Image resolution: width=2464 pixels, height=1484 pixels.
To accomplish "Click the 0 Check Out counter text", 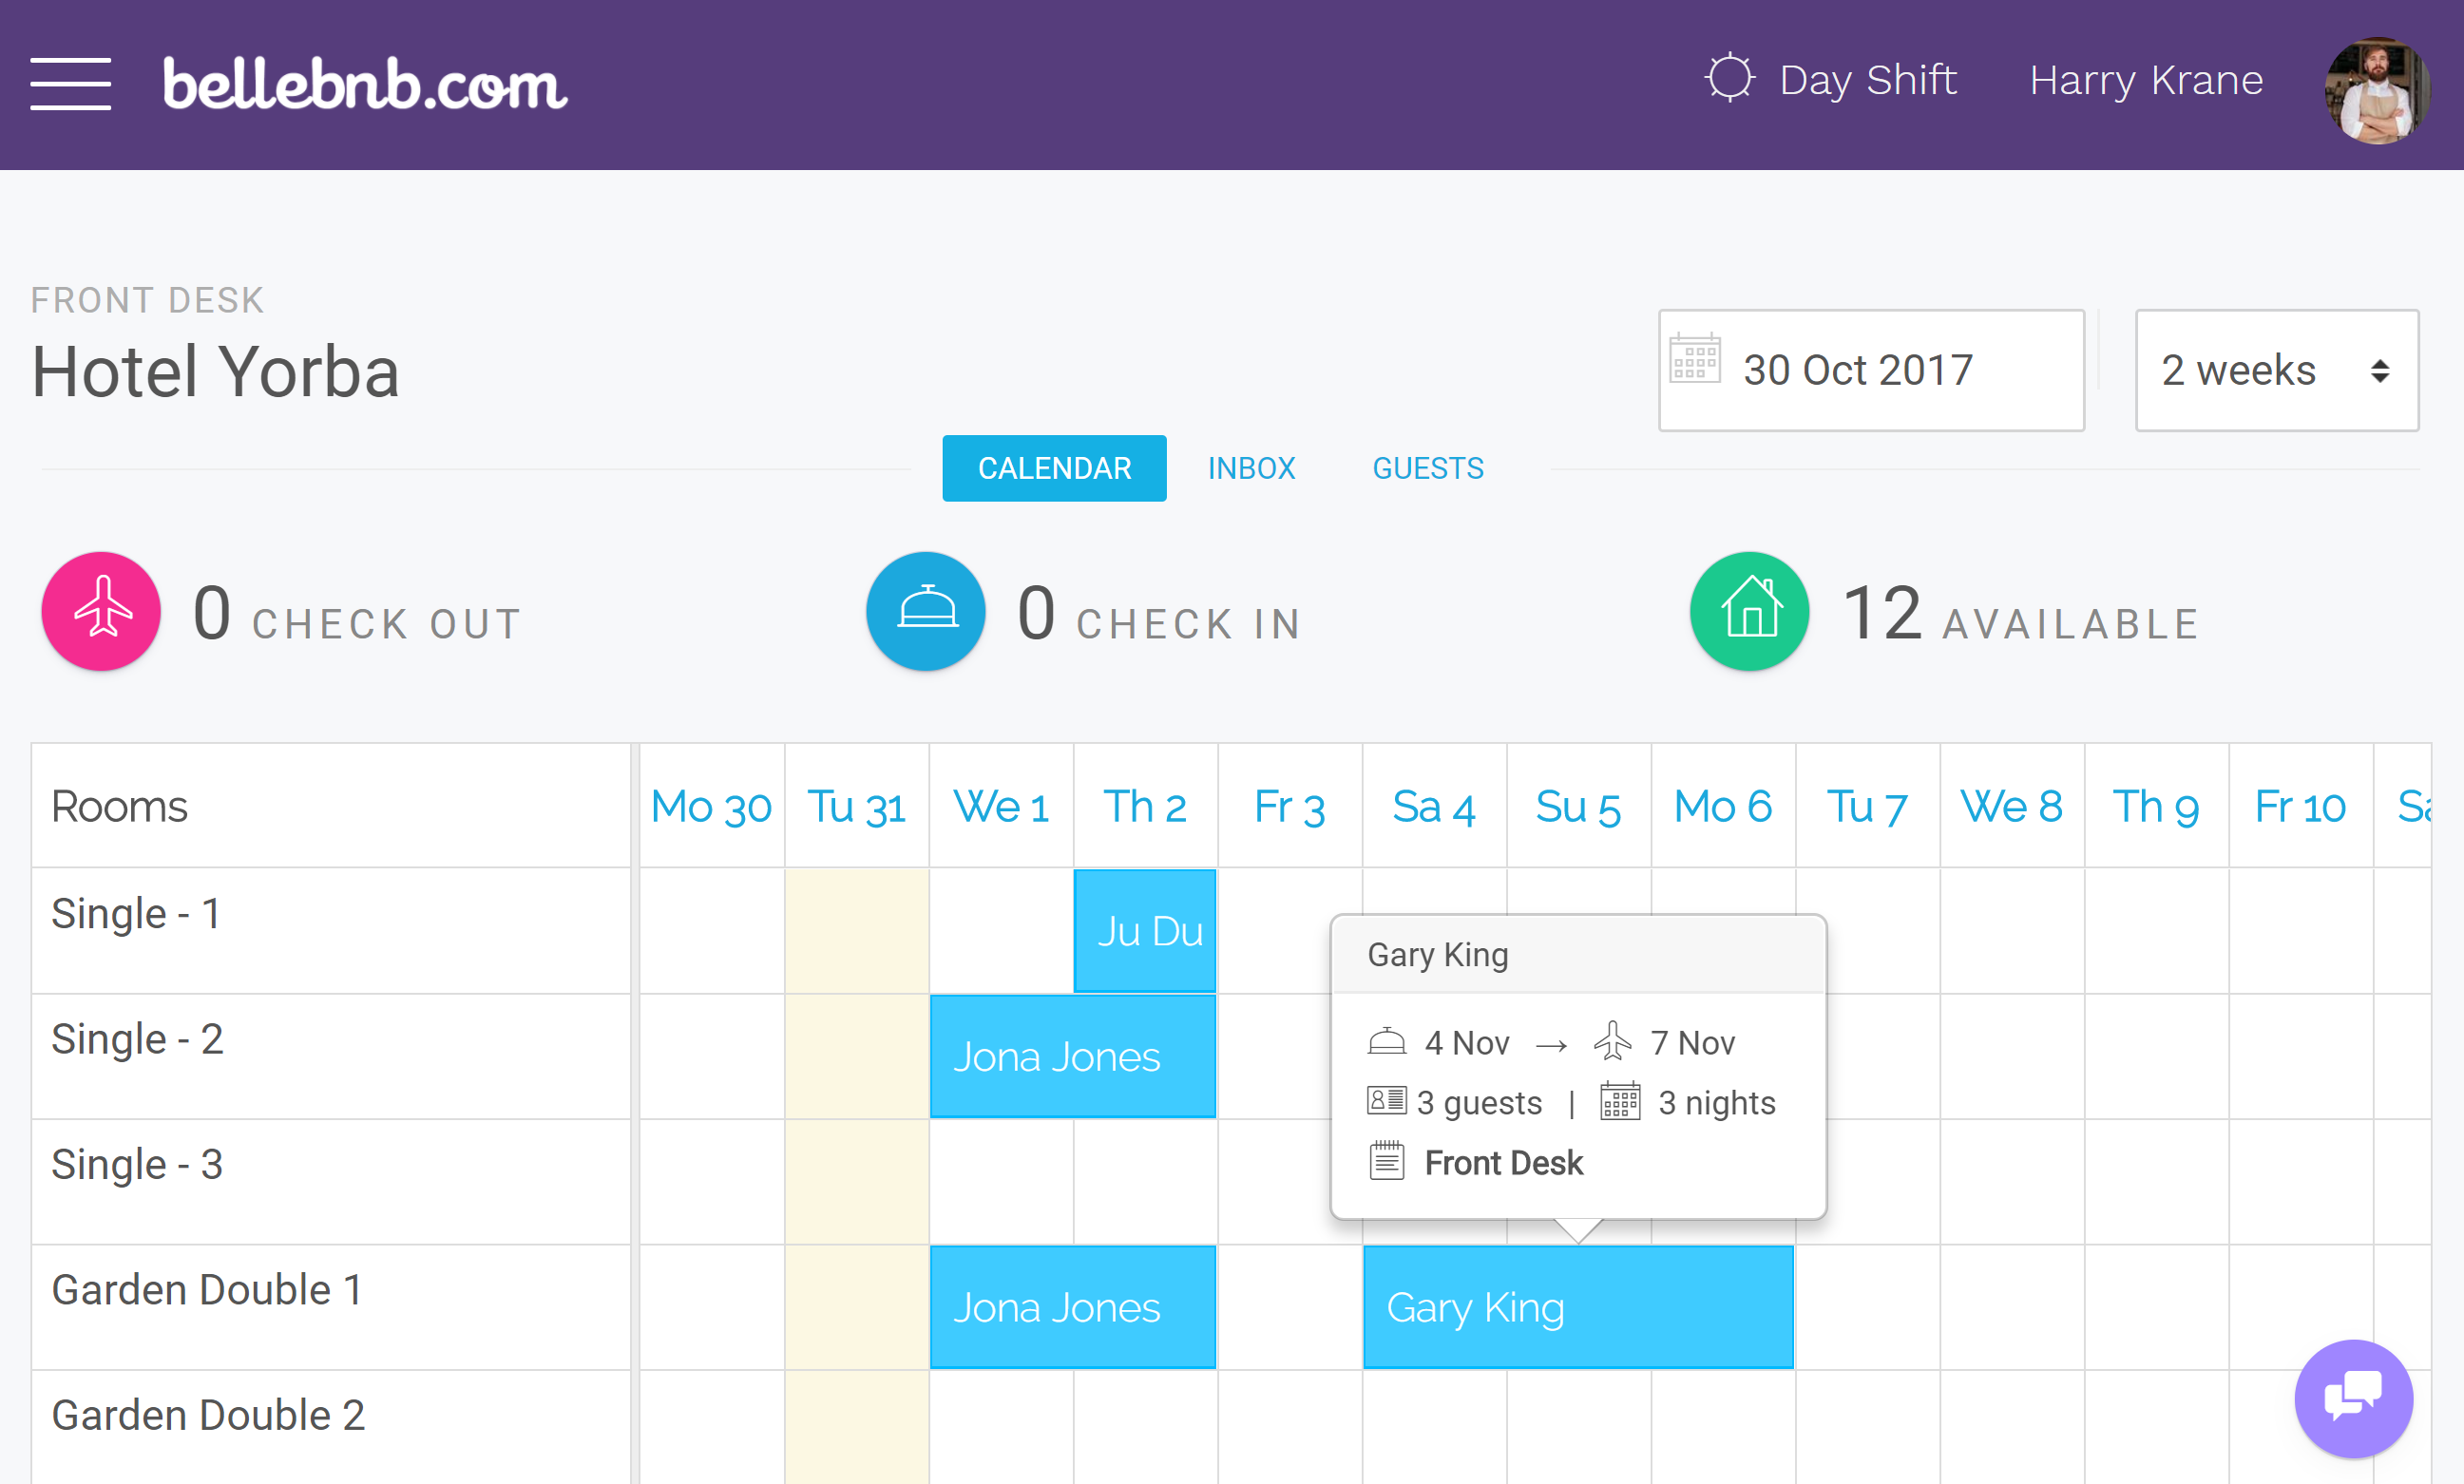I will tap(358, 615).
